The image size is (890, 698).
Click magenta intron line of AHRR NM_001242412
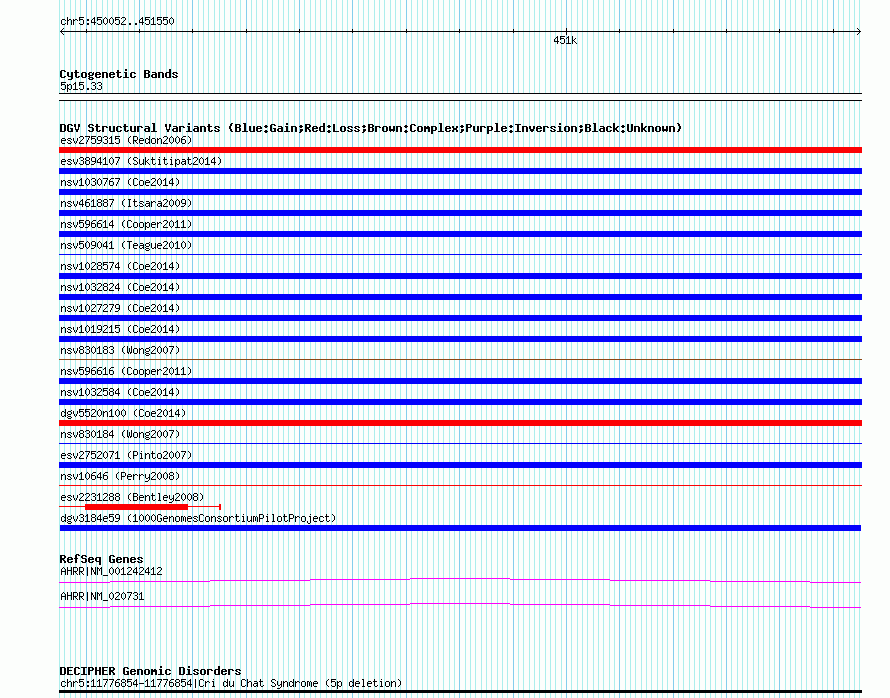460,579
